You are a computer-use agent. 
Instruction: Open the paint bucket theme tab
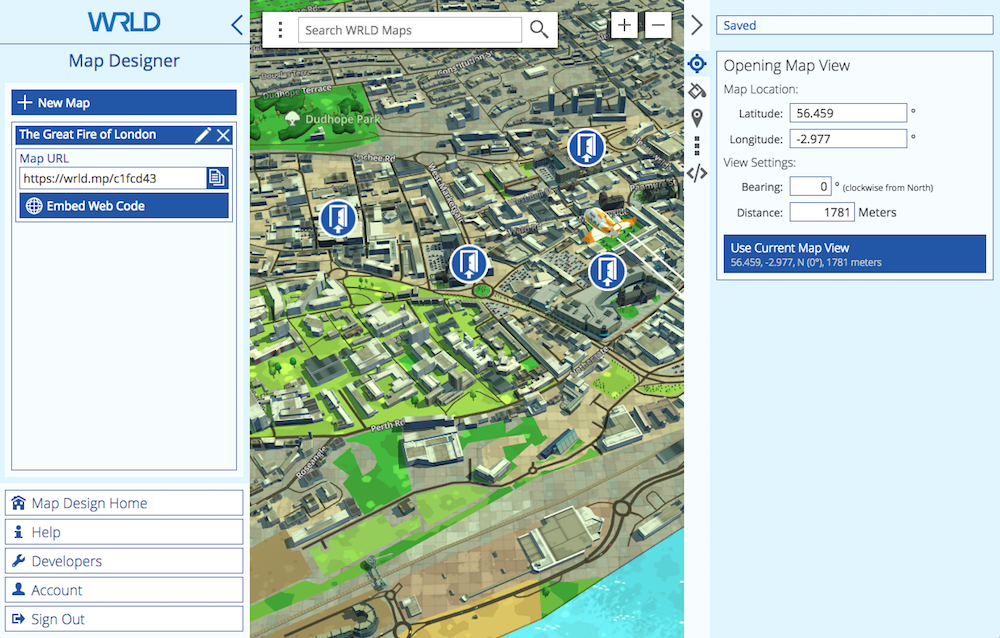[x=697, y=91]
